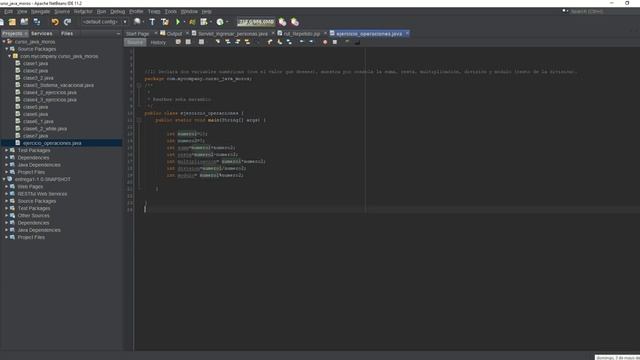Click the toggle bookmark icon
The width and height of the screenshot is (640, 360).
click(289, 42)
